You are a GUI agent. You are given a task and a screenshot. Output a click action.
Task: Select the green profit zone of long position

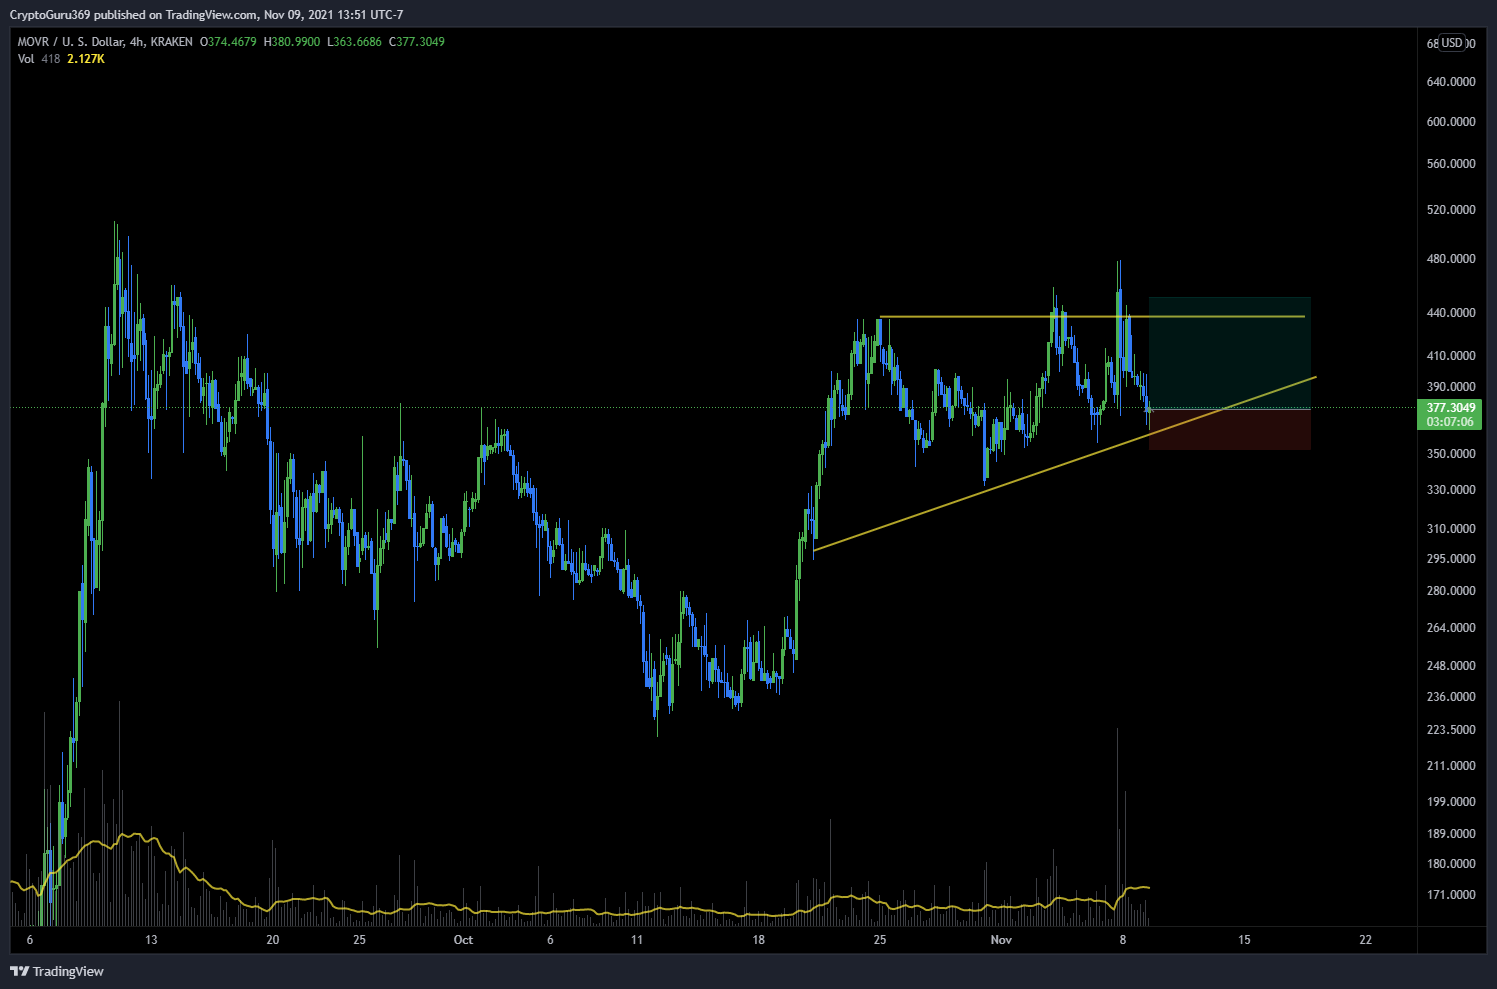(x=1230, y=353)
